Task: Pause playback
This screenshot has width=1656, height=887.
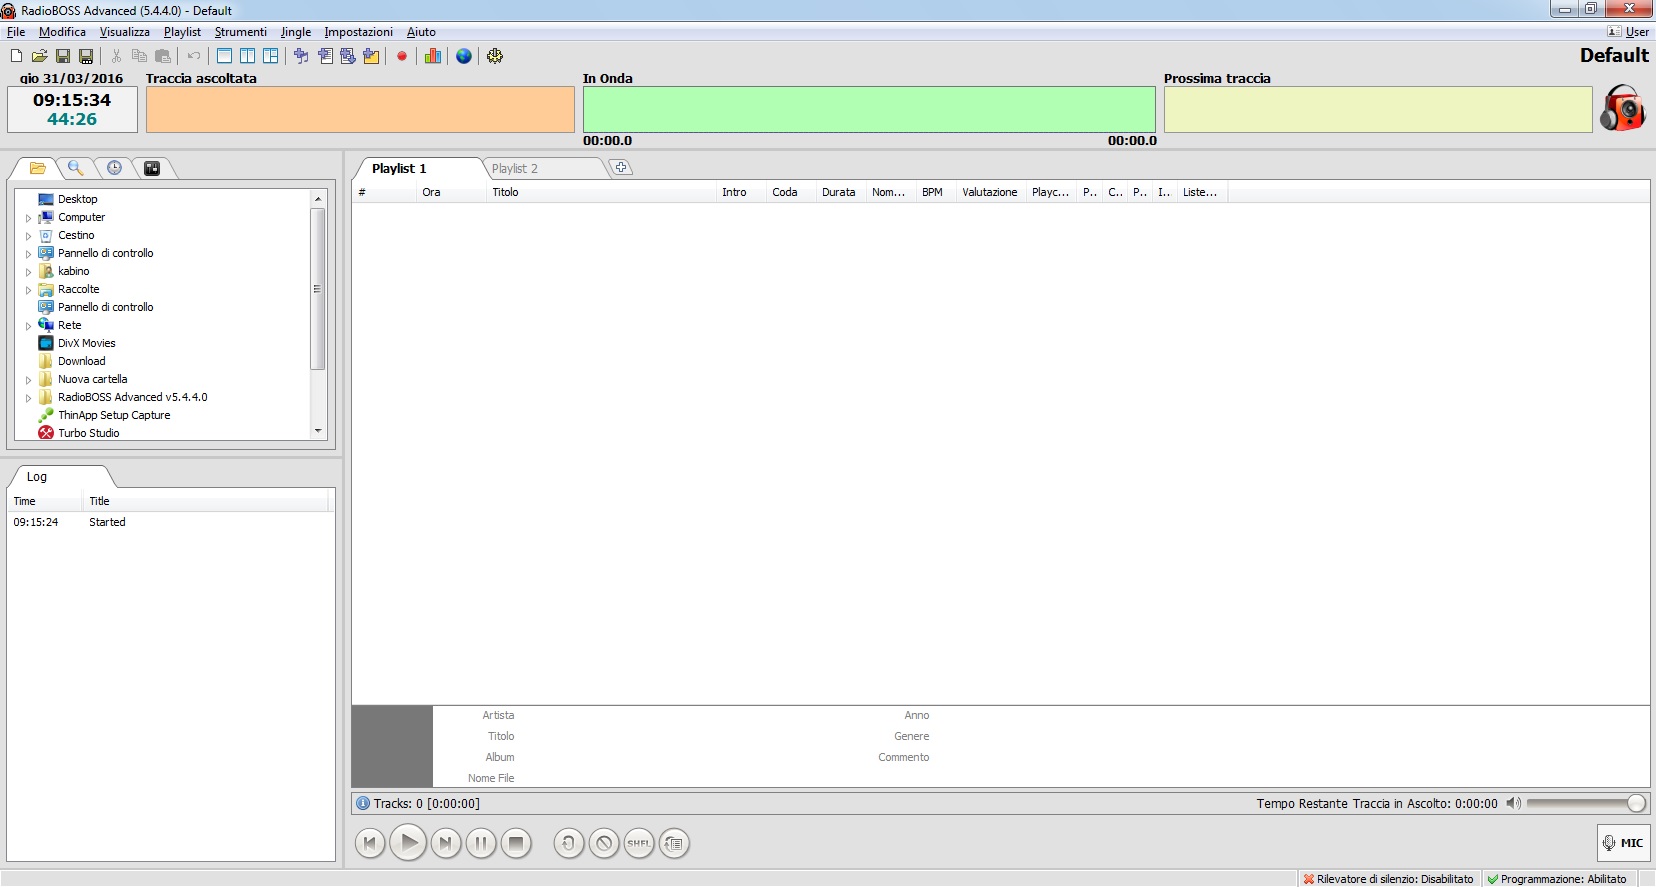Action: [x=481, y=843]
